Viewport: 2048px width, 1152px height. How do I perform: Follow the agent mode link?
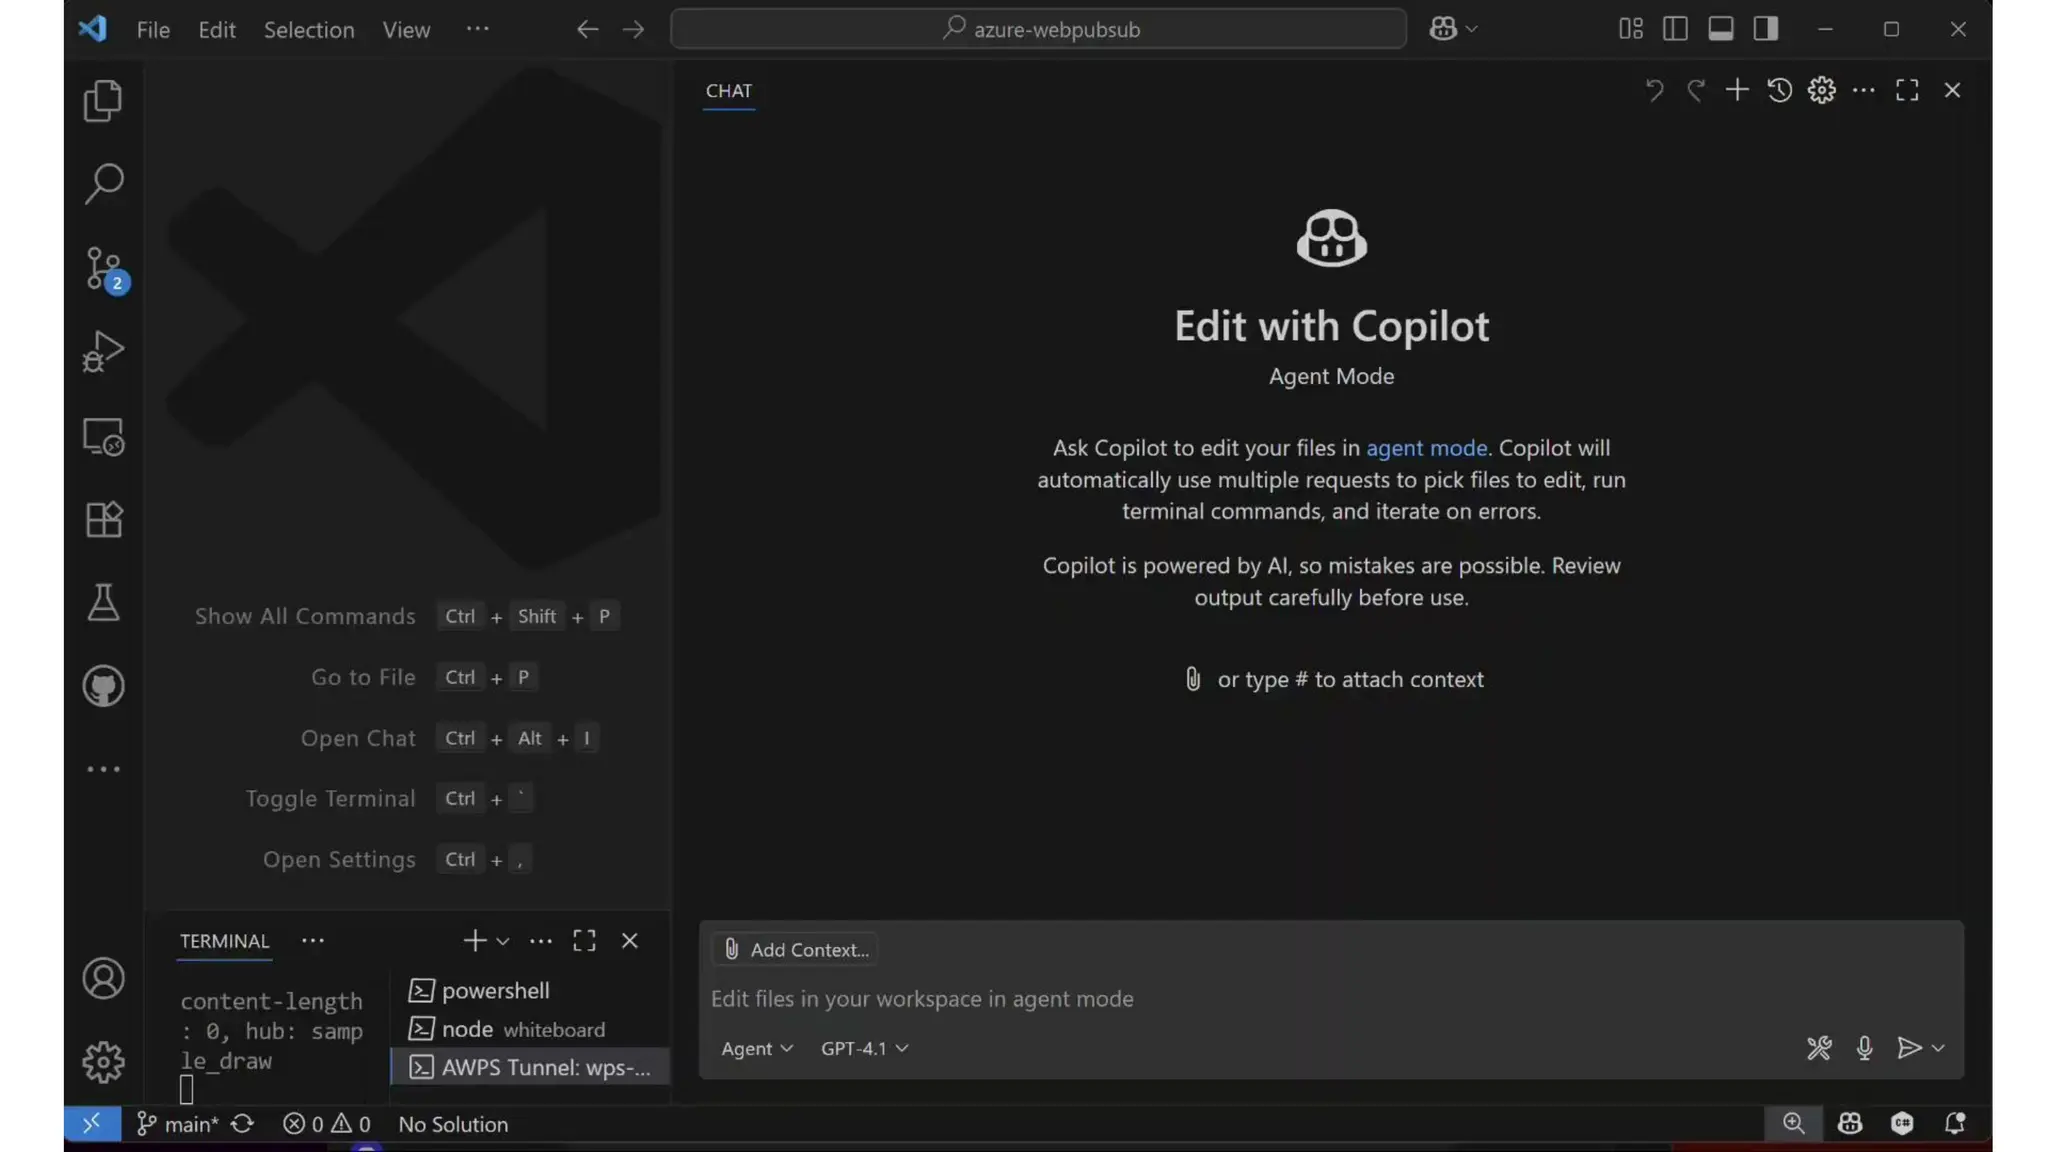[x=1426, y=448]
